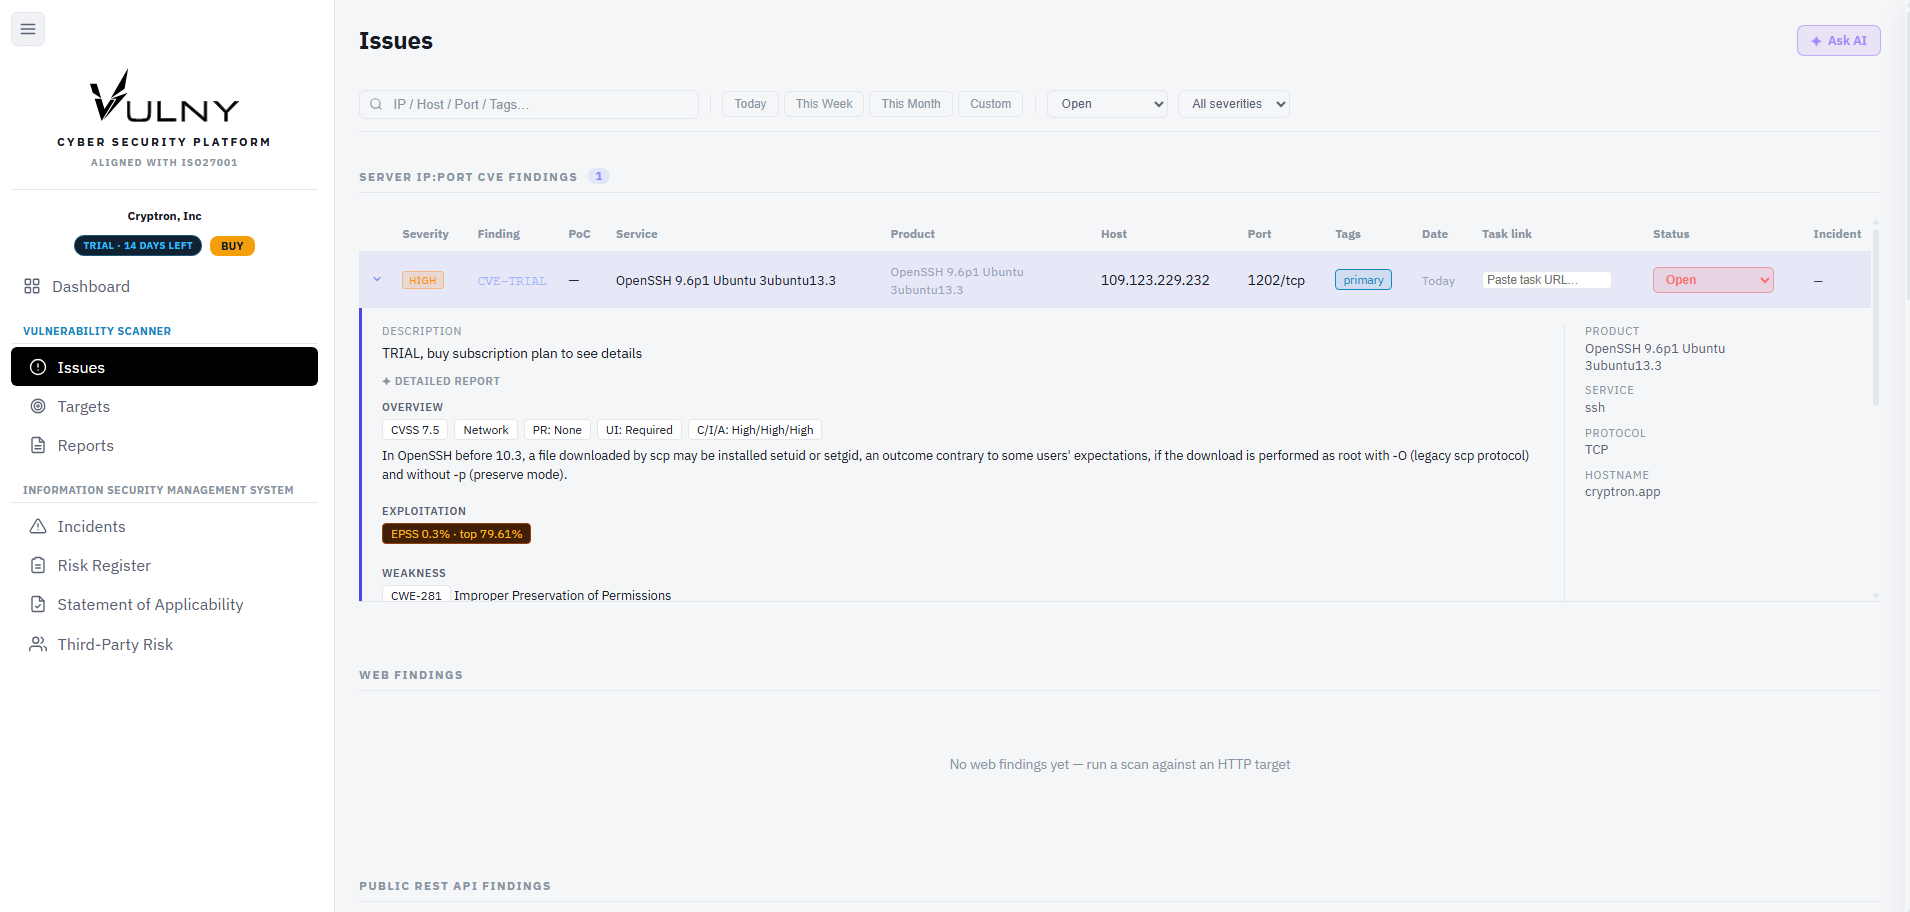Click the Service cell OpenSSH 9.6p1
The image size is (1910, 912).
(726, 280)
